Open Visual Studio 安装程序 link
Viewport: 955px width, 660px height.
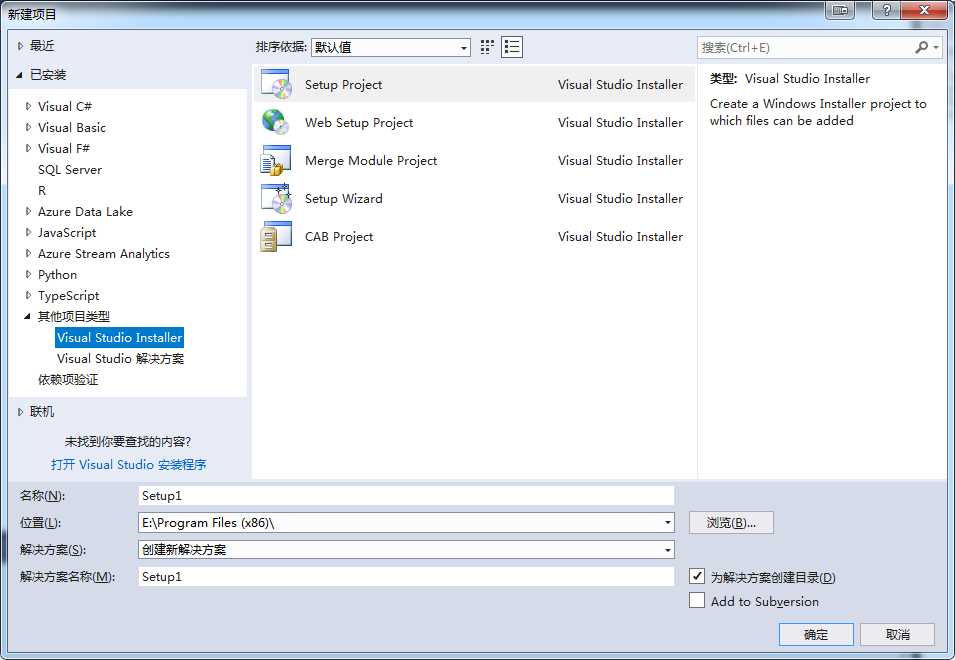(129, 465)
